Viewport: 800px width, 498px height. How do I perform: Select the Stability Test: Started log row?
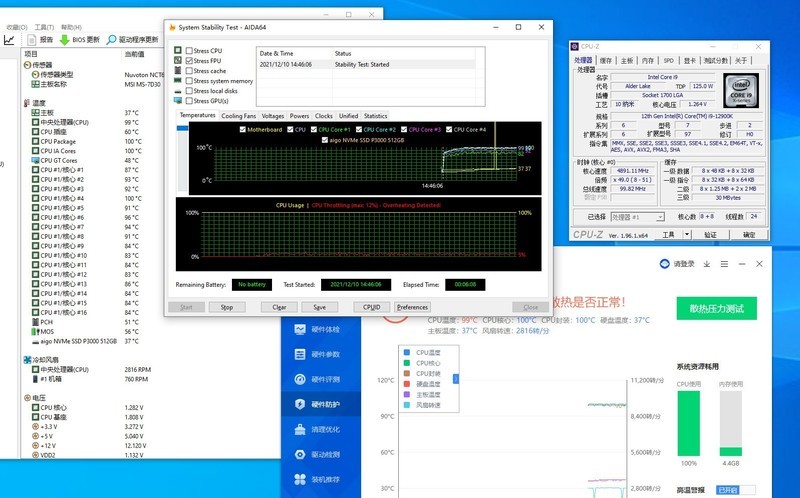(366, 64)
